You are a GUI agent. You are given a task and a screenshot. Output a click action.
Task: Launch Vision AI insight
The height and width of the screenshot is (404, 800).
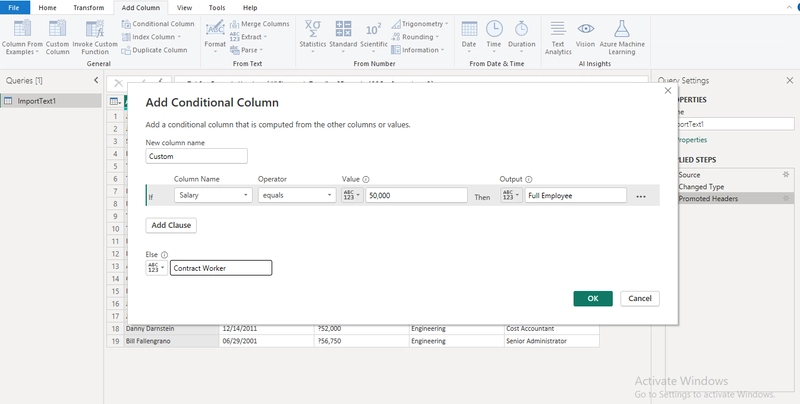tap(585, 36)
